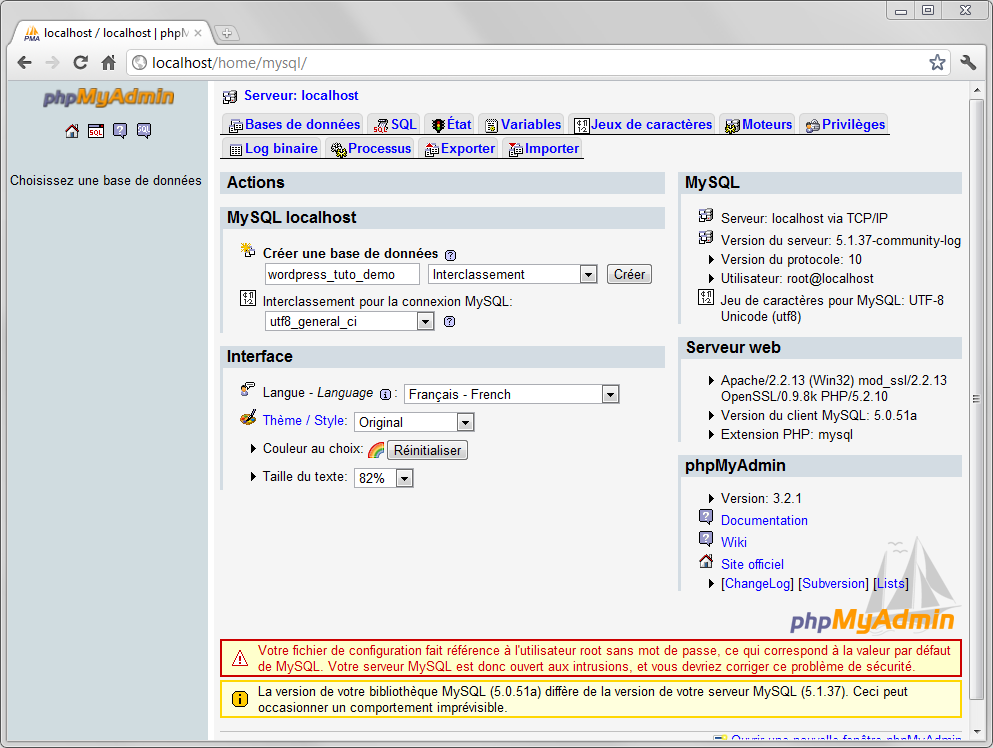Open the Documentation link

tap(764, 521)
